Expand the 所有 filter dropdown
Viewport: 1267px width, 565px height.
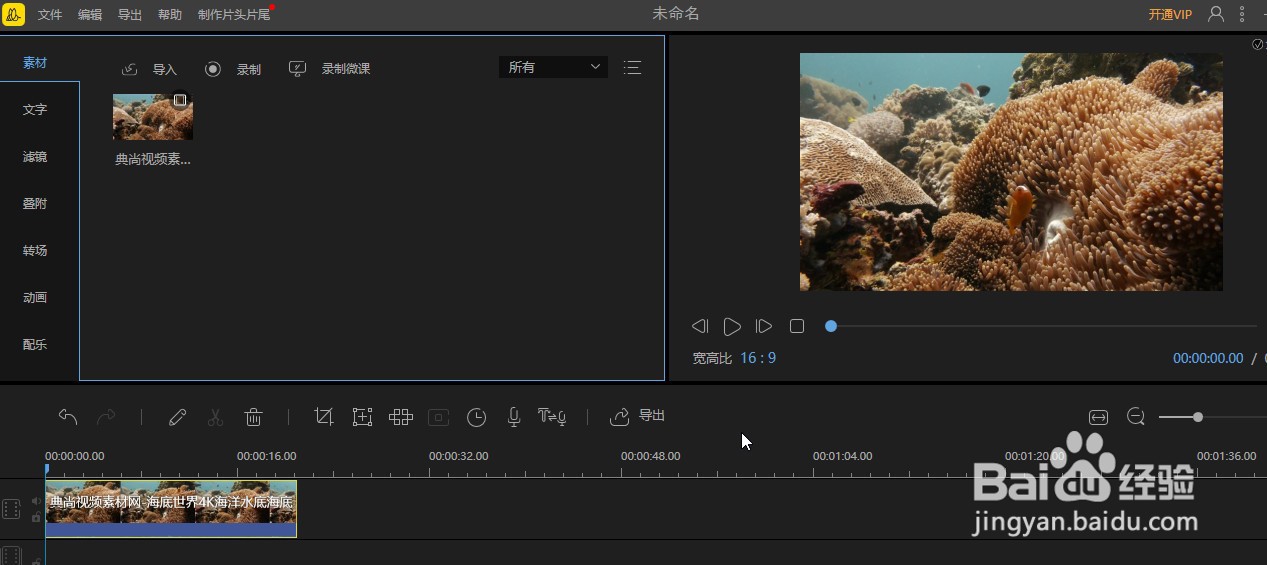click(553, 67)
